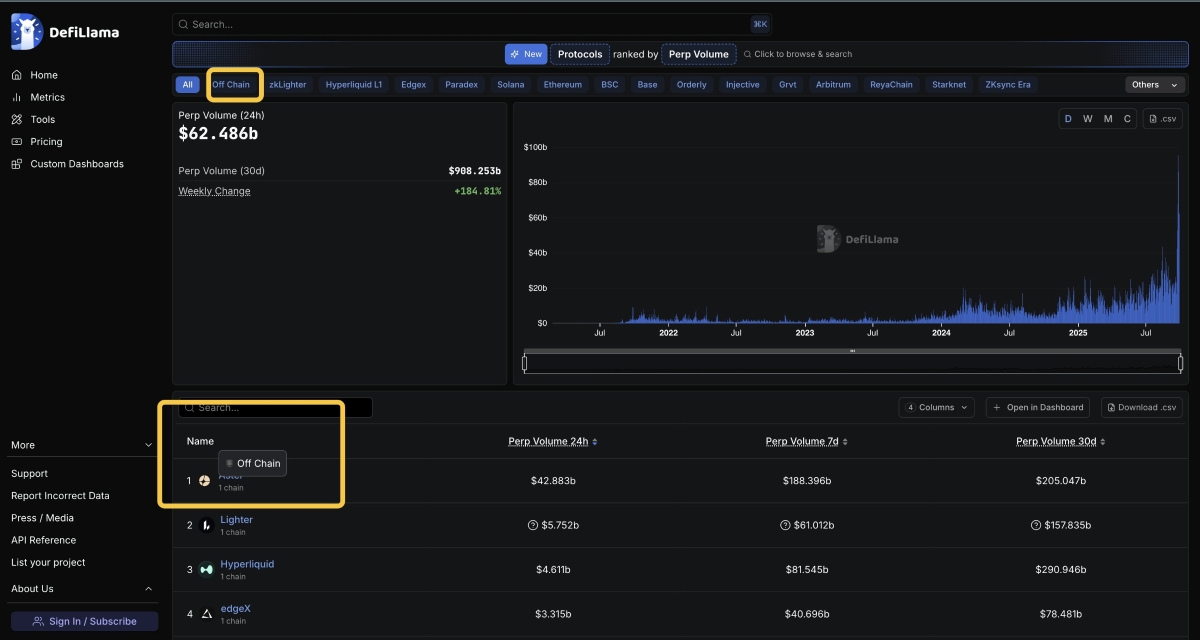Select the zkLighter chain tab

click(288, 85)
